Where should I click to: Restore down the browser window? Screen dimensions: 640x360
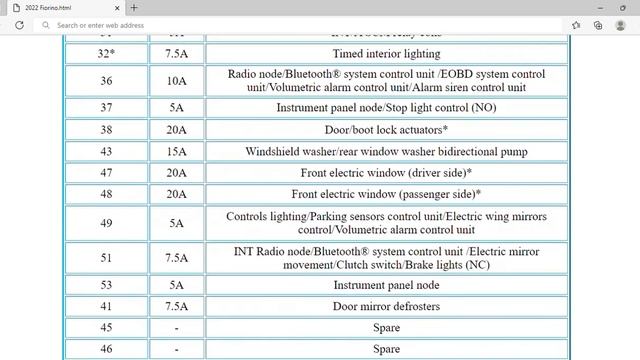[622, 8]
